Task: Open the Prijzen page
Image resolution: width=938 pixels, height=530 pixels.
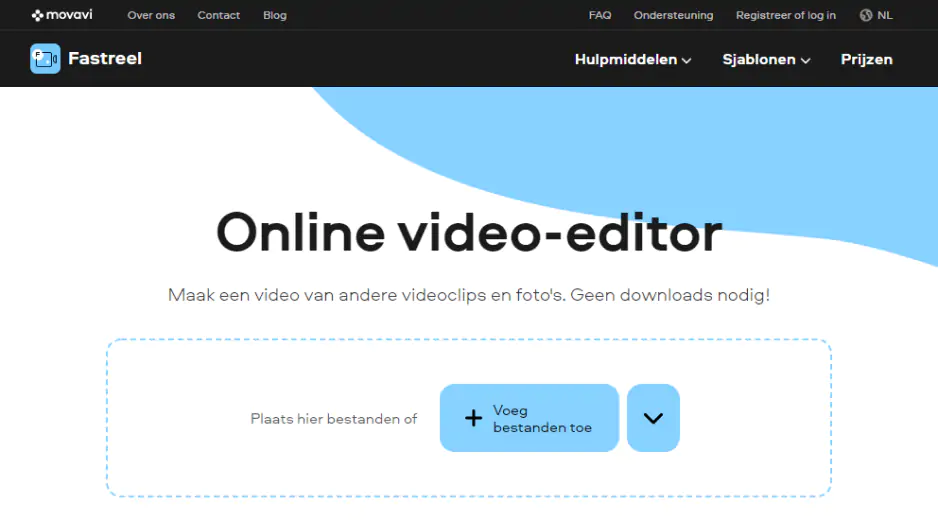Action: (866, 59)
